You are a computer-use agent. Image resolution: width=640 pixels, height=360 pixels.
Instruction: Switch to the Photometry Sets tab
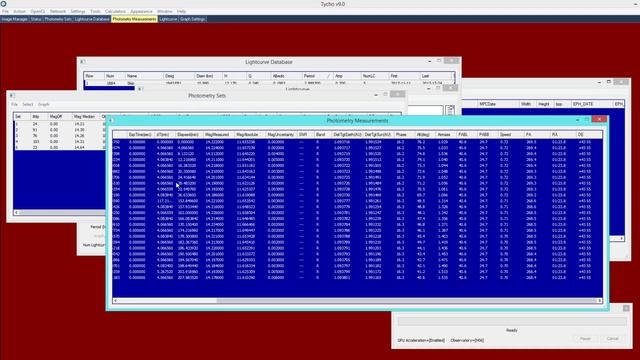[x=58, y=19]
